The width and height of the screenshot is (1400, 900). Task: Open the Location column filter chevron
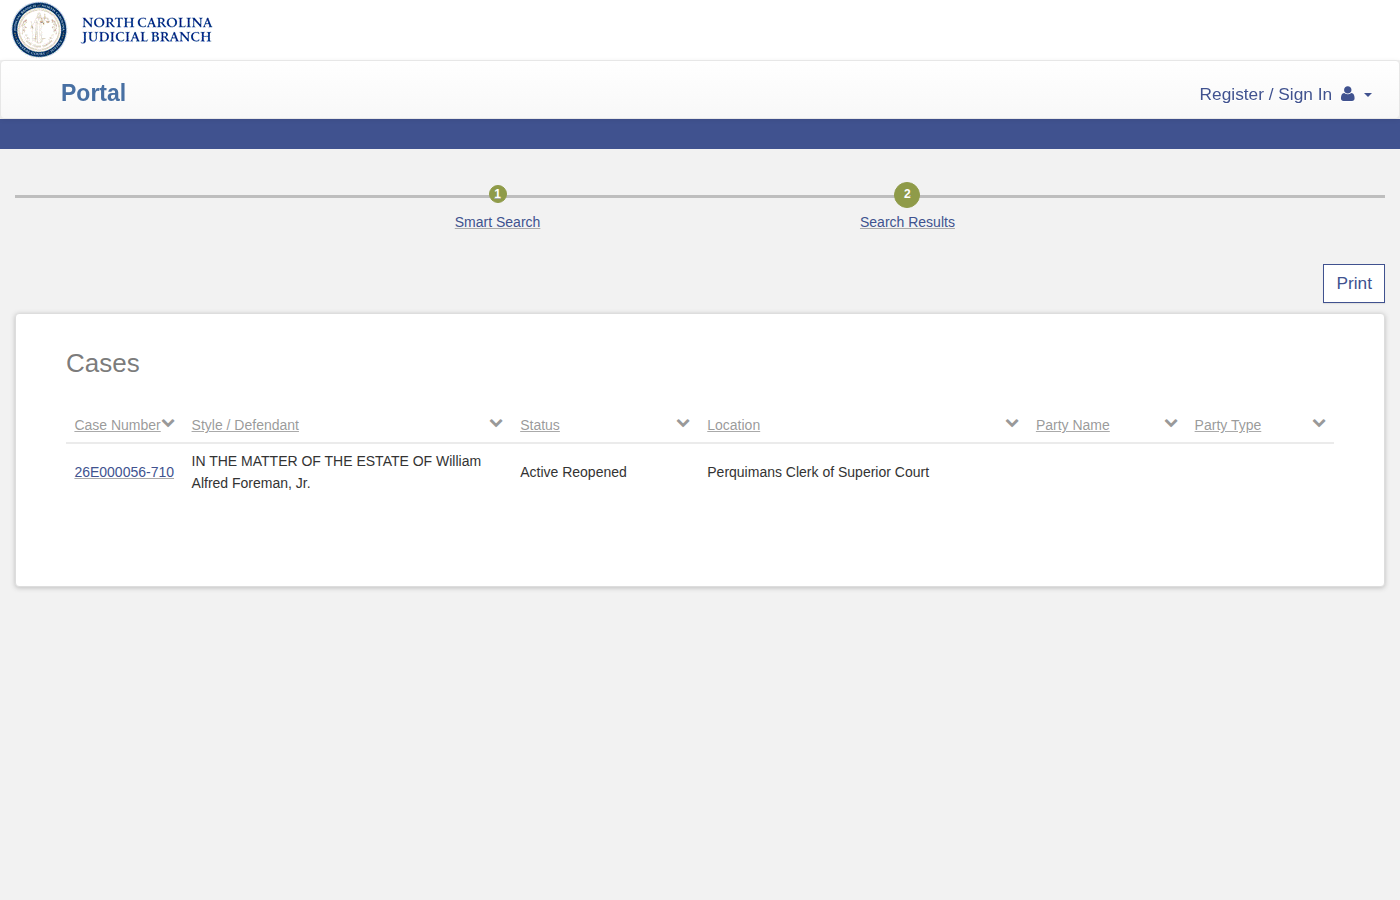point(1011,422)
